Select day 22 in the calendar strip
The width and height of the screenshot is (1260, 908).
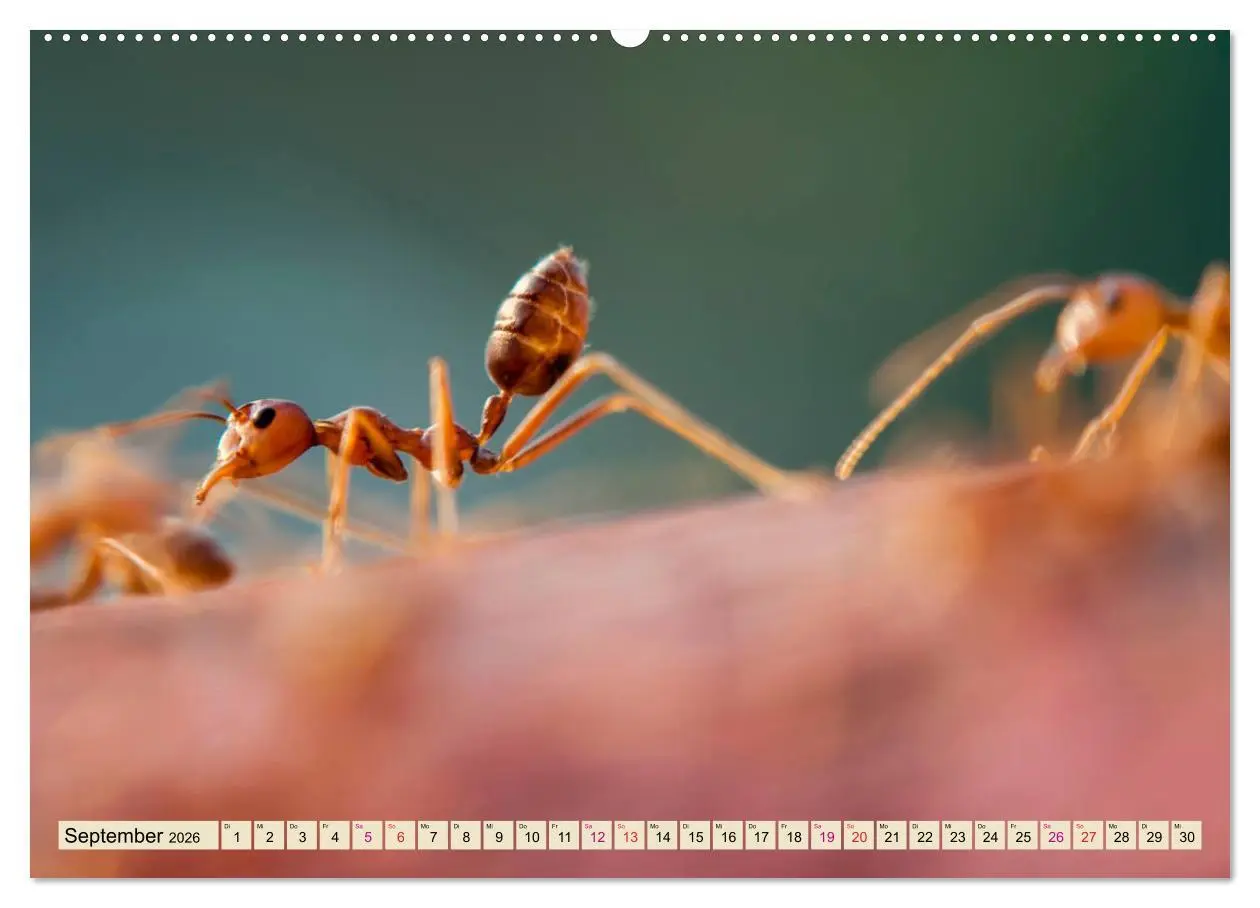click(924, 836)
